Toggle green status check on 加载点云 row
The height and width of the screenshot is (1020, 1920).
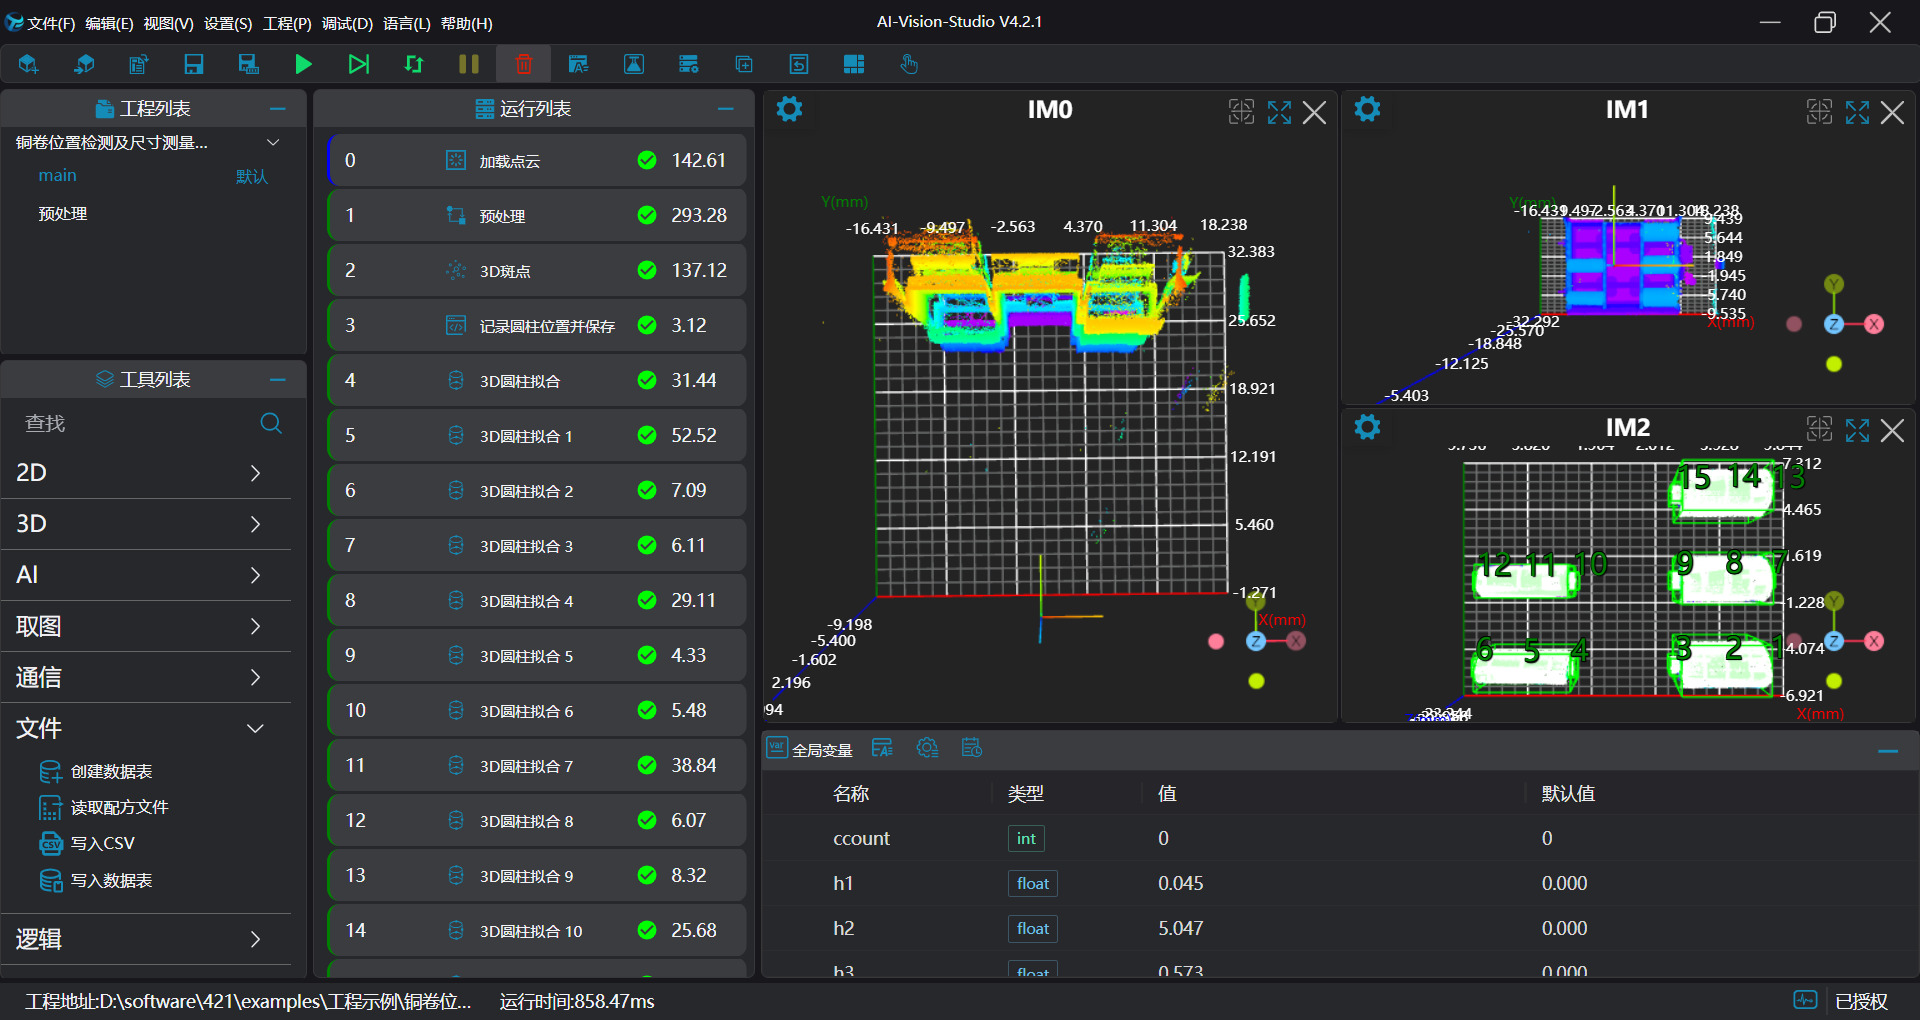click(647, 160)
